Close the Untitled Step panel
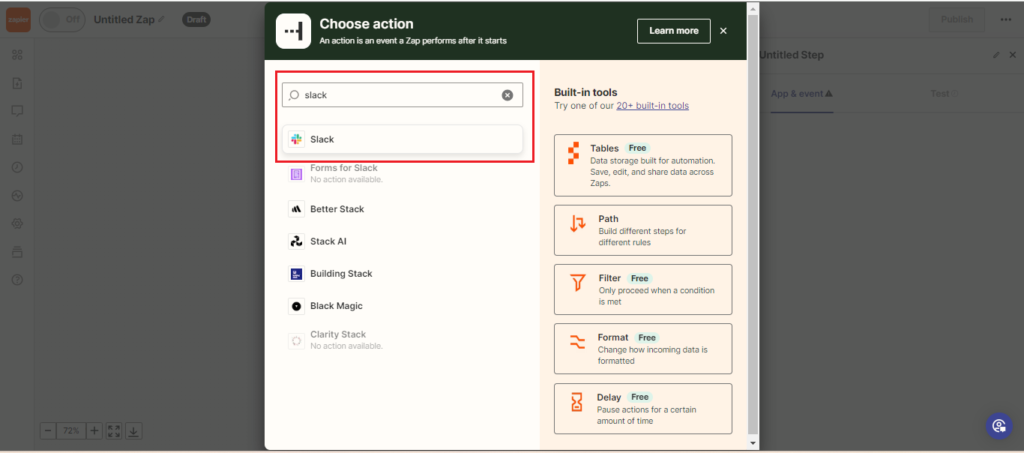Screen dimensions: 1024x453 [x=1012, y=55]
